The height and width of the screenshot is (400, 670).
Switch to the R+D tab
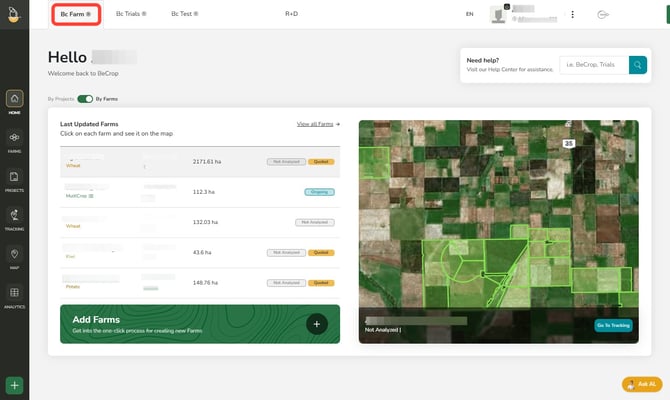pos(291,14)
